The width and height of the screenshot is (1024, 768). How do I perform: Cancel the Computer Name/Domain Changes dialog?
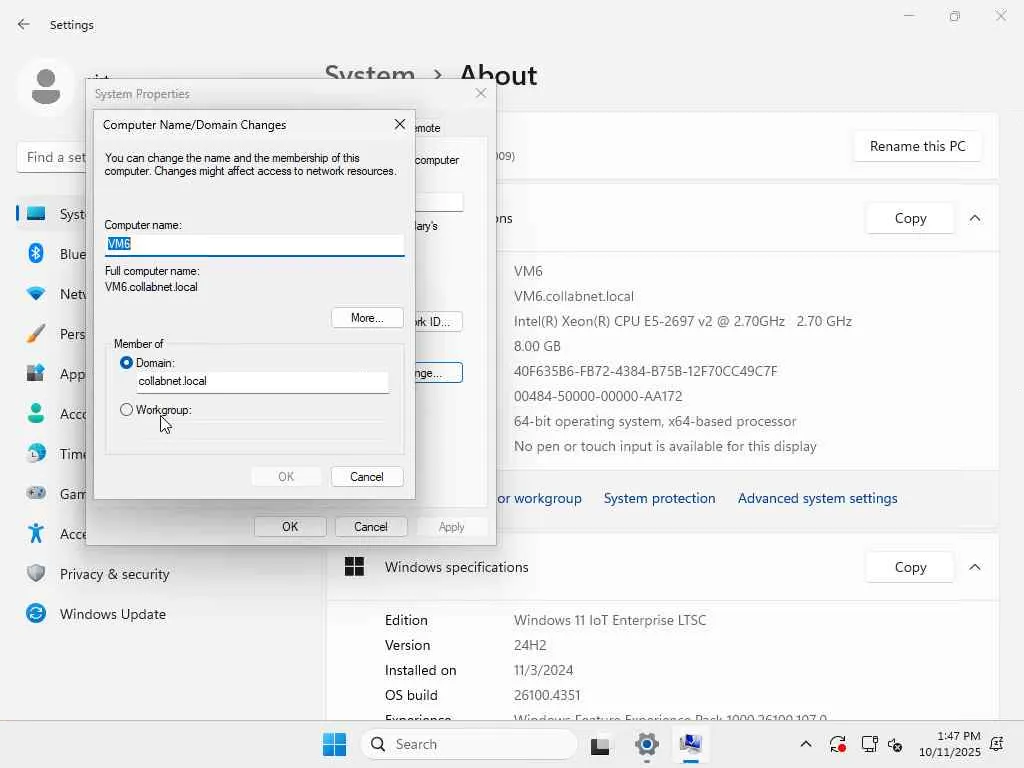pos(367,477)
